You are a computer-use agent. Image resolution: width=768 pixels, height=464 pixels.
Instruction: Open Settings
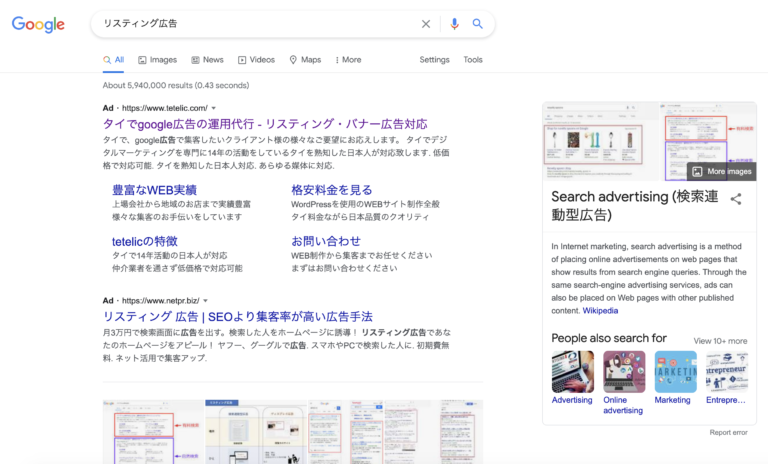tap(434, 60)
